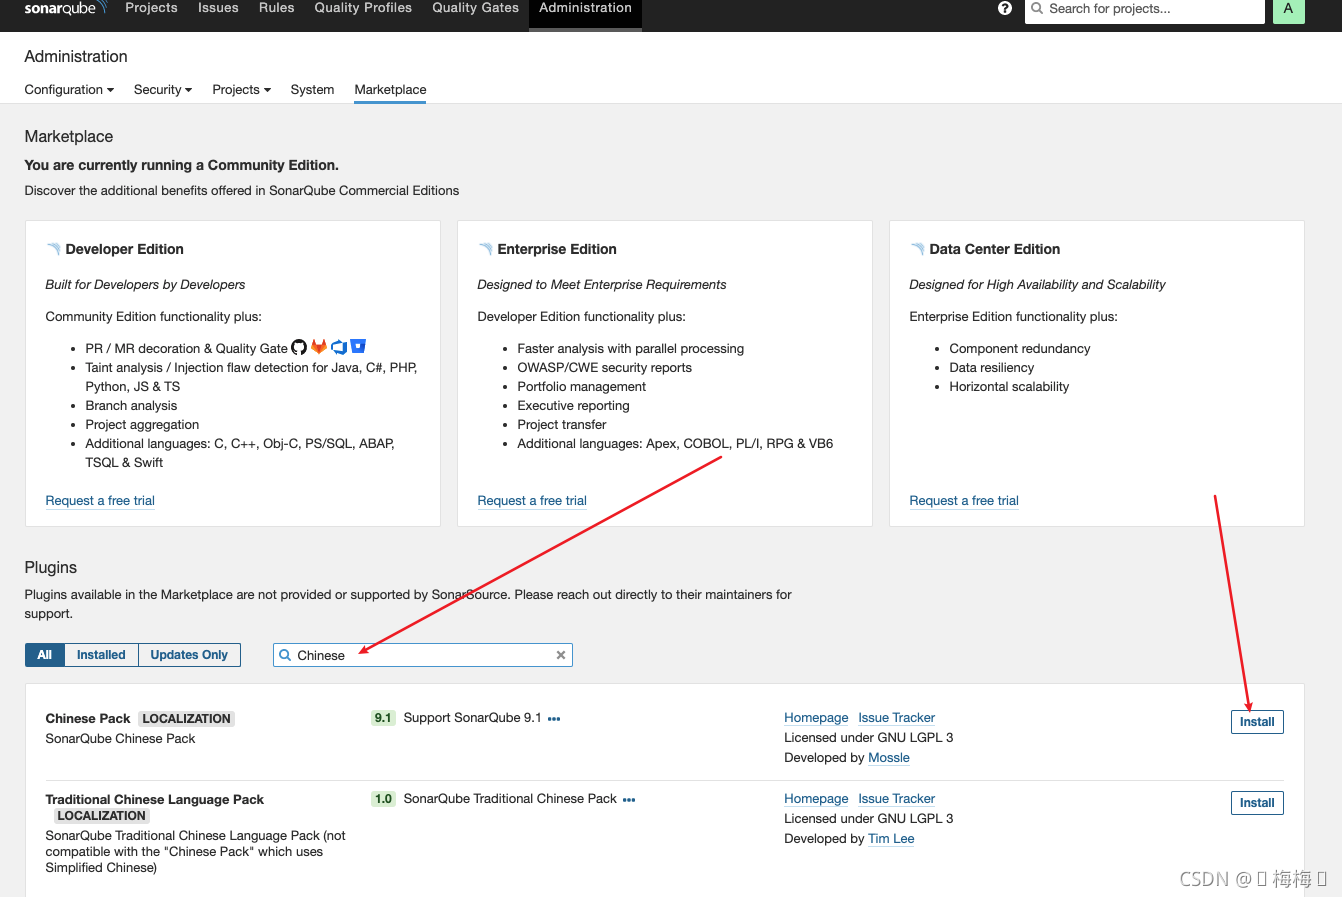Show All plugins filter
This screenshot has height=897, width=1342.
pos(45,655)
